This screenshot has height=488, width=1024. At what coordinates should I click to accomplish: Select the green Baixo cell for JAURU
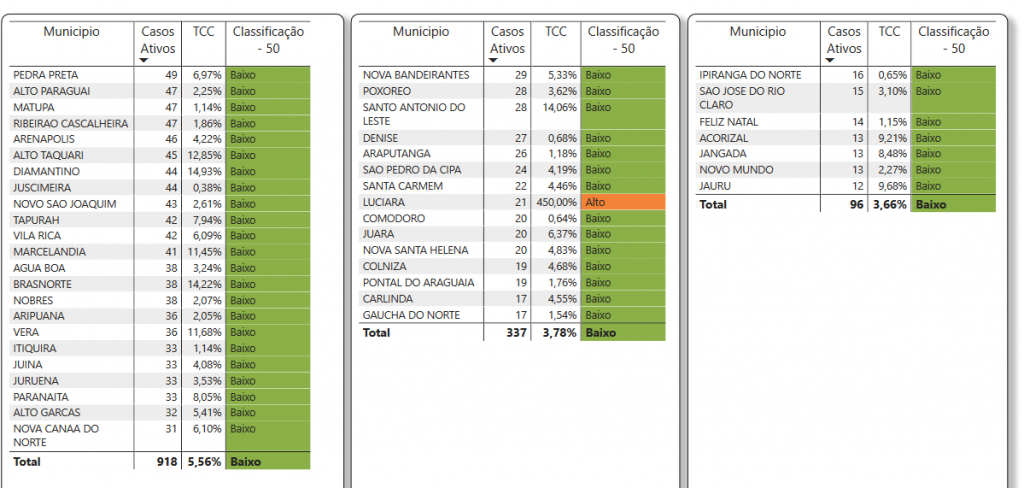[x=953, y=187]
